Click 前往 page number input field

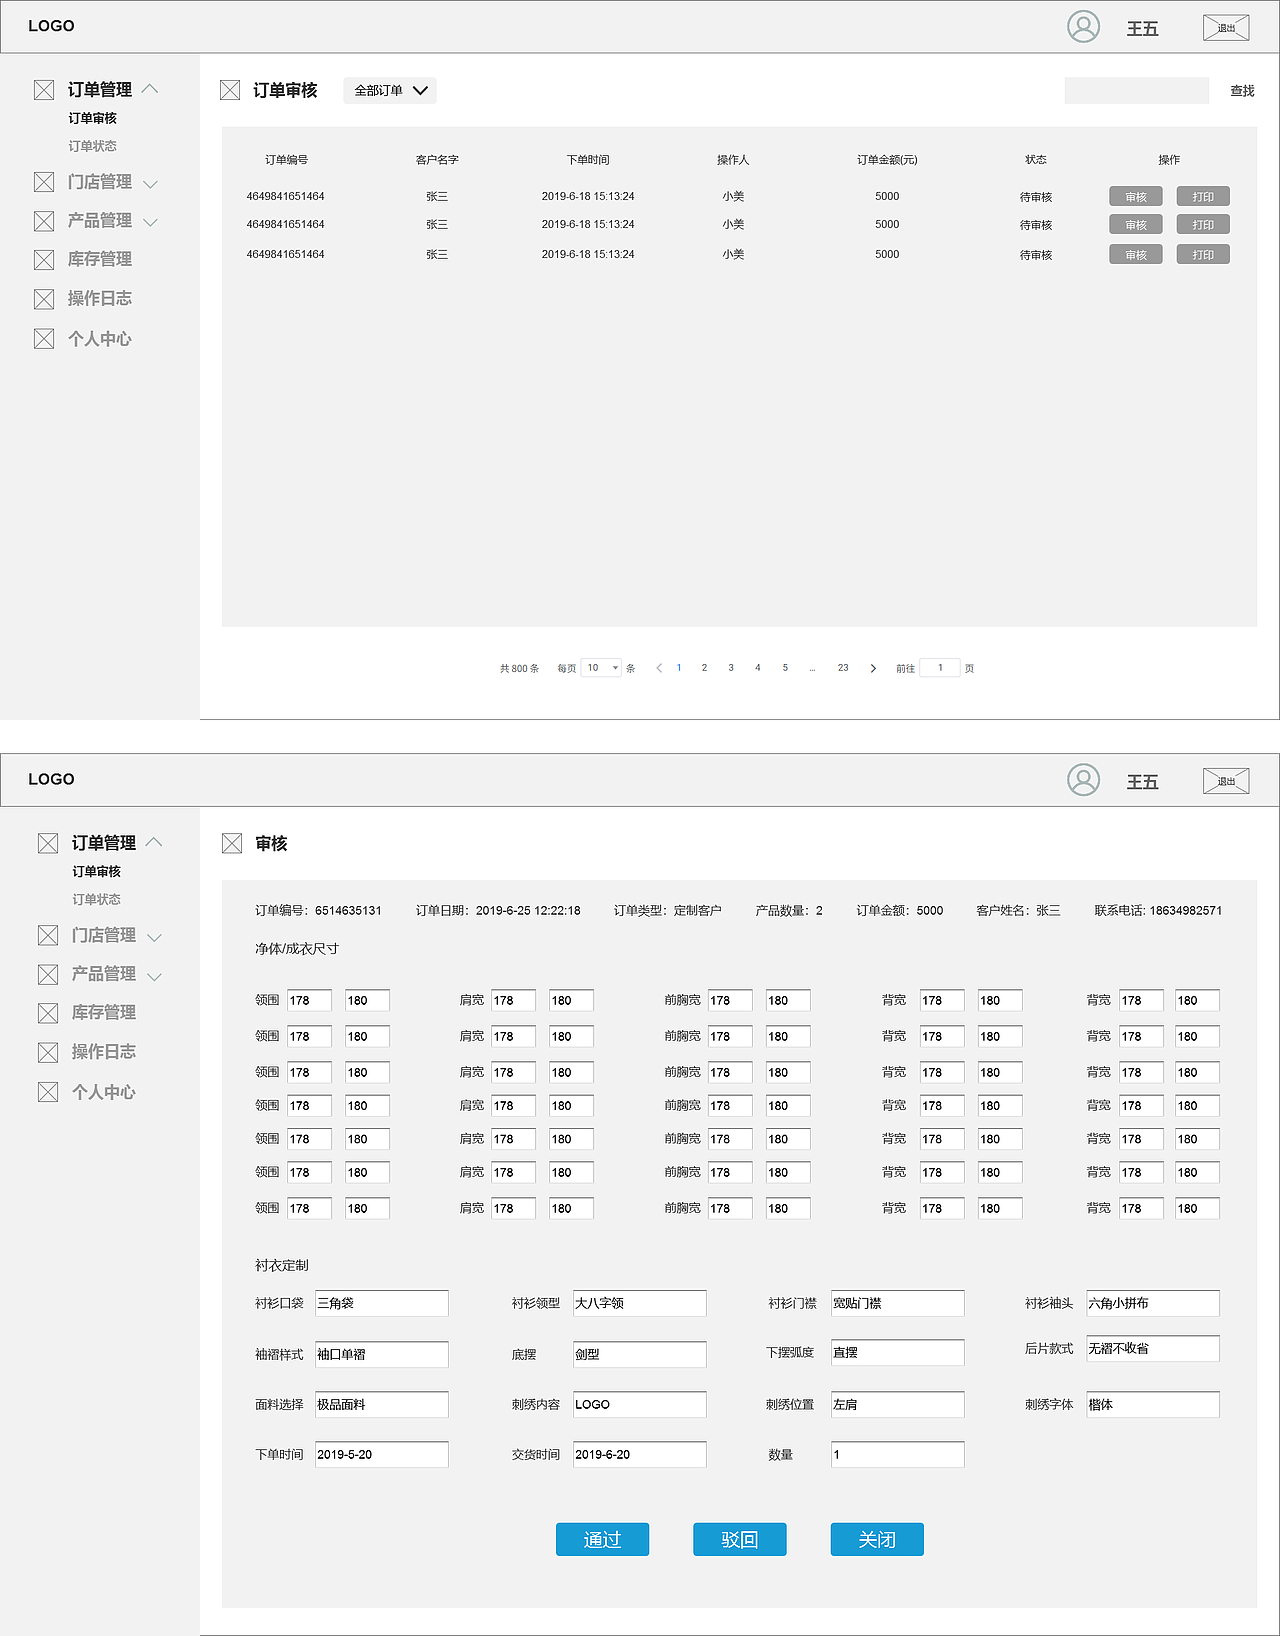click(x=940, y=668)
